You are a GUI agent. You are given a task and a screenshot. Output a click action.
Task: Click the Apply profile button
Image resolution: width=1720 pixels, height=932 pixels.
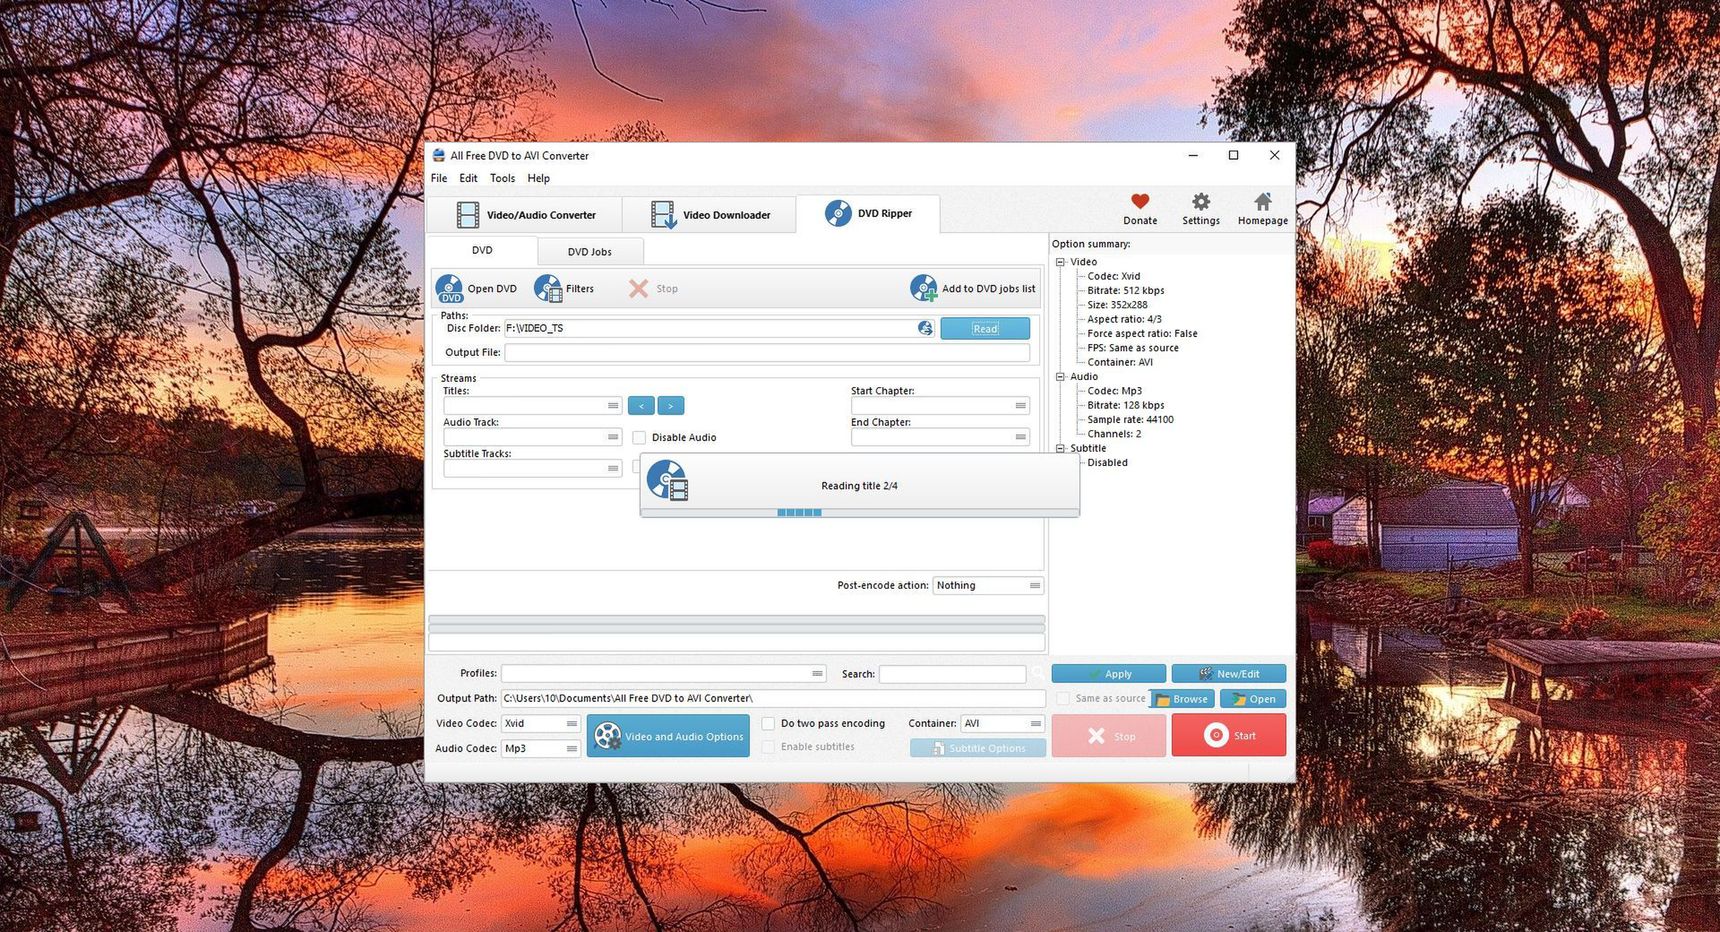pos(1109,674)
